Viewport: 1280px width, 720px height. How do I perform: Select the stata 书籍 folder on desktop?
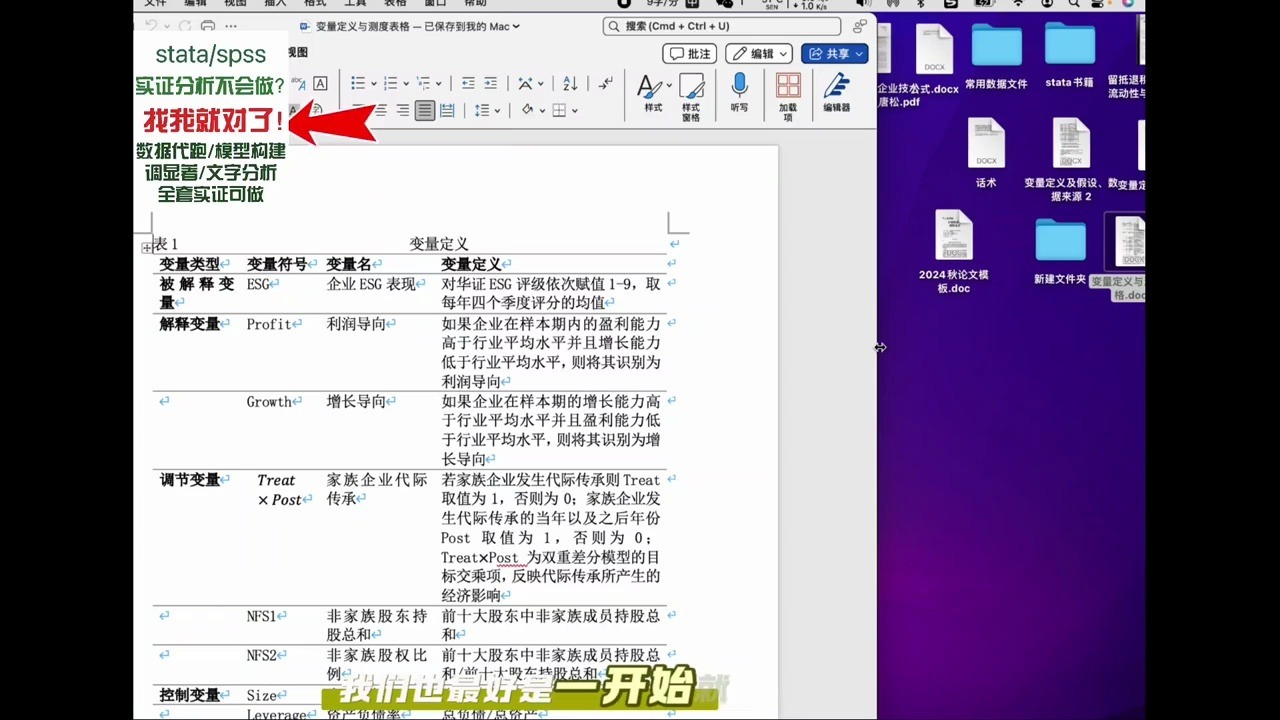tap(1069, 56)
